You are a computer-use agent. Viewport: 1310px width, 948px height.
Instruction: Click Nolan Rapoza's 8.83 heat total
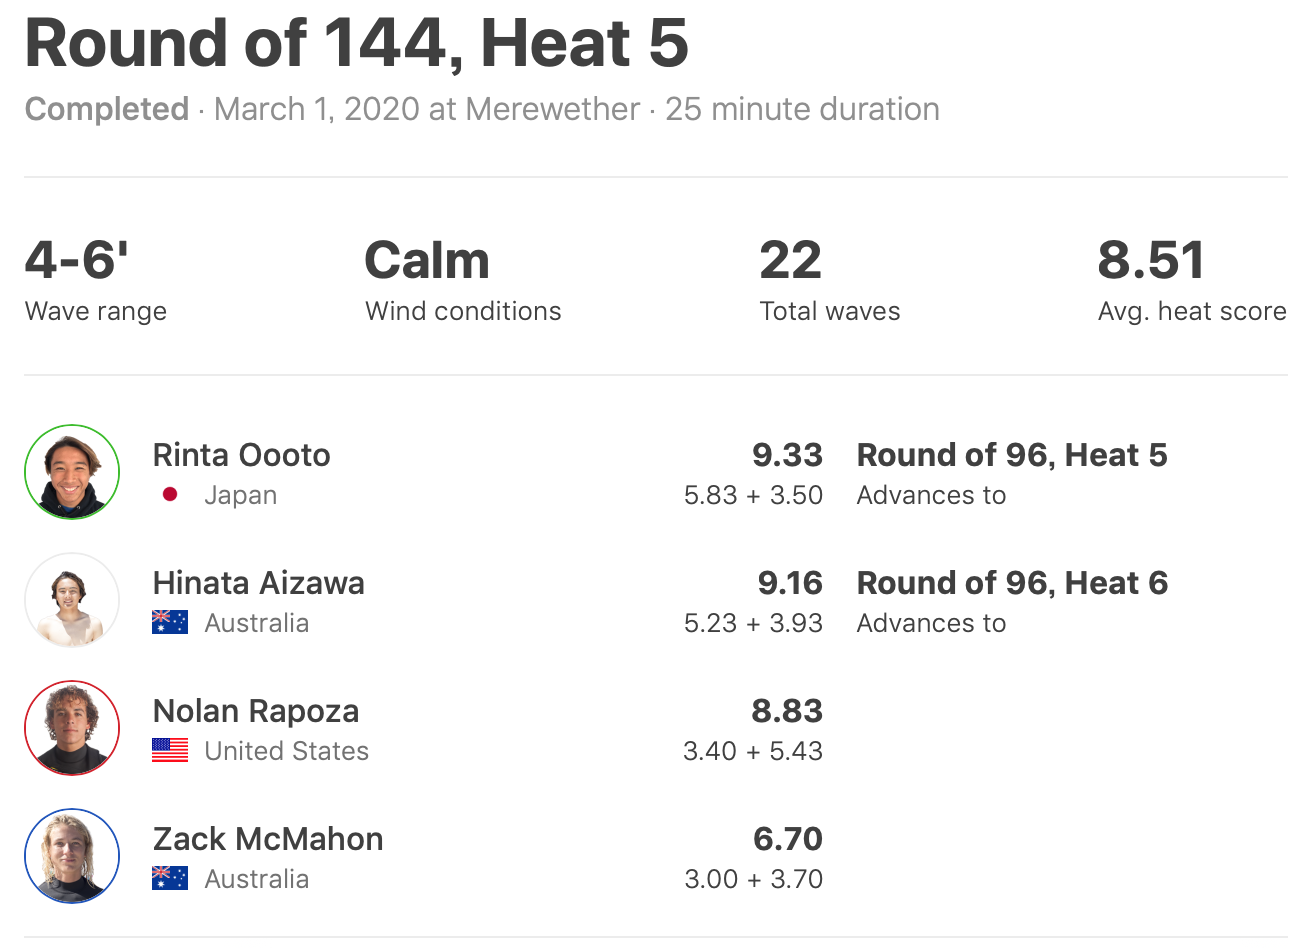pos(787,711)
